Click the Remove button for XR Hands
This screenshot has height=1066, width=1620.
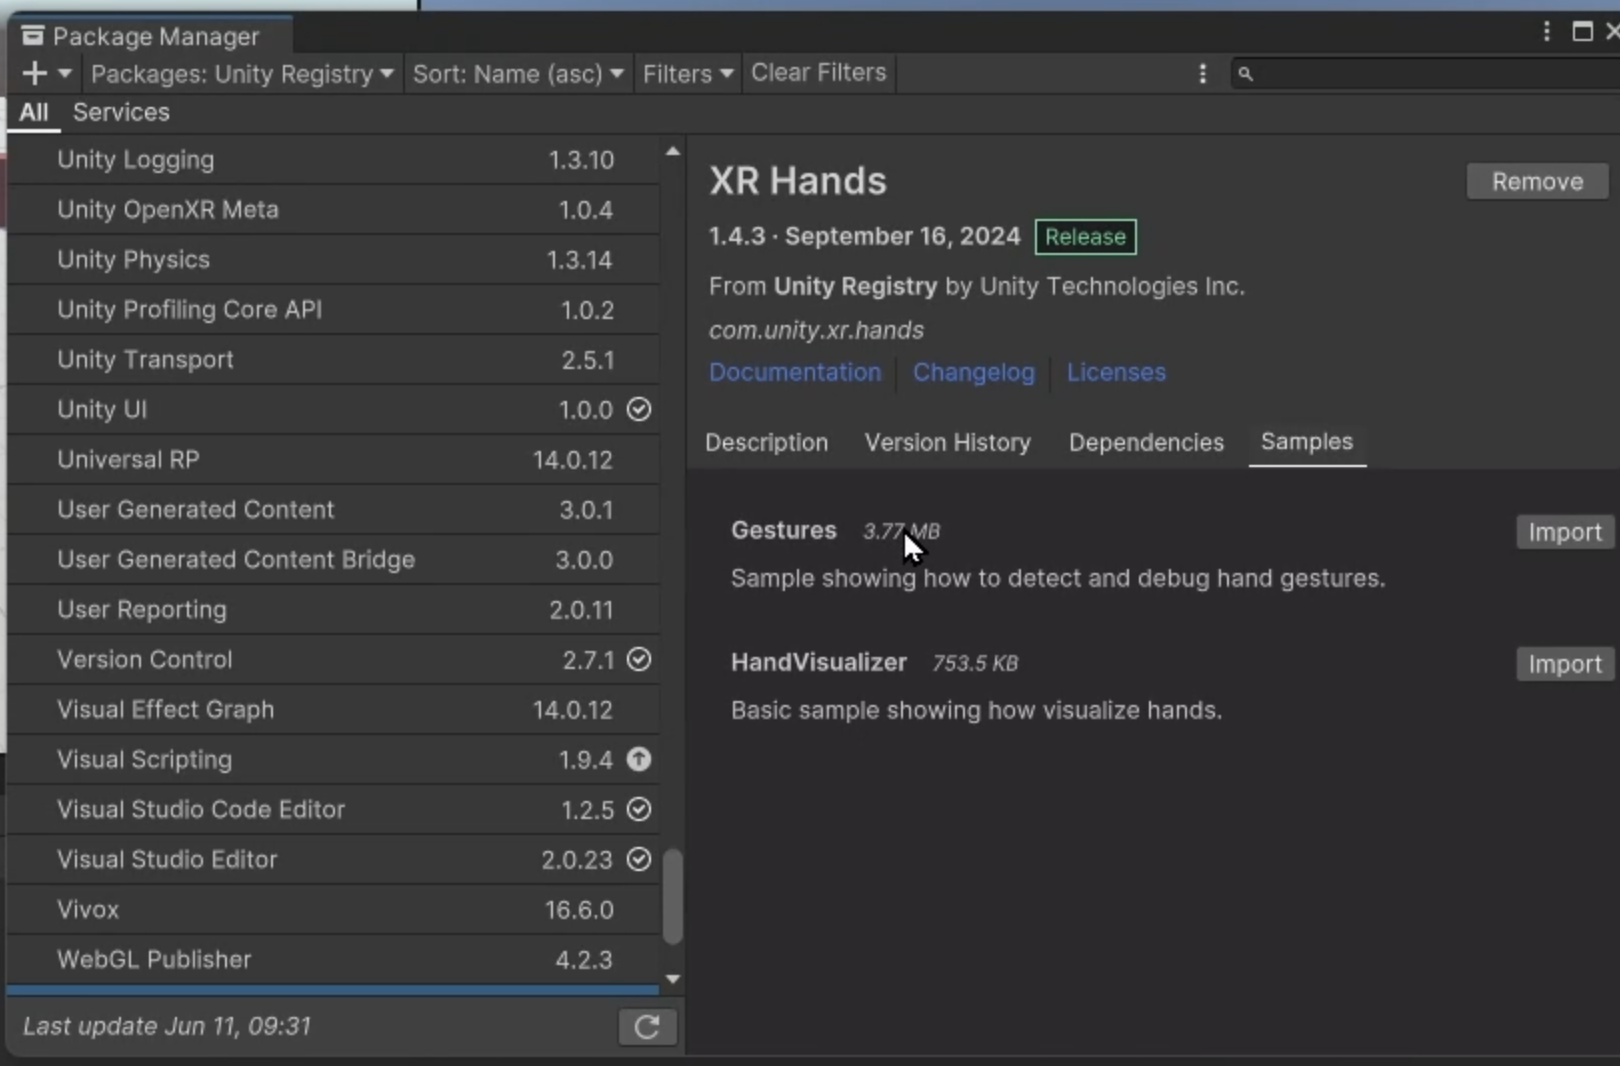point(1537,182)
